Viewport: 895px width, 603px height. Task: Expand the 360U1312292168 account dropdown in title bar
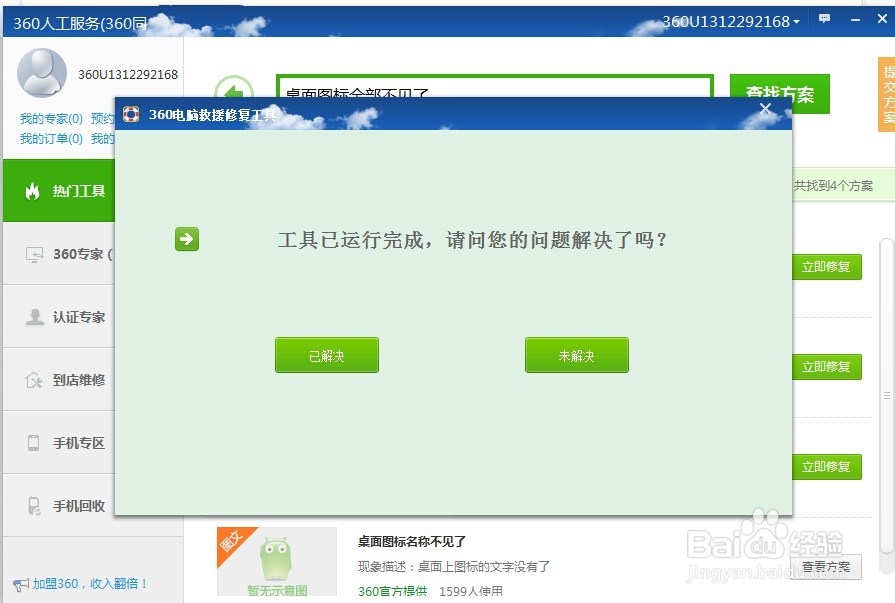731,22
